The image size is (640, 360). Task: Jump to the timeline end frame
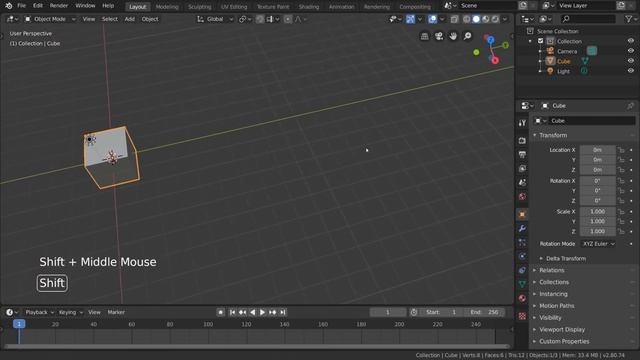click(x=282, y=312)
